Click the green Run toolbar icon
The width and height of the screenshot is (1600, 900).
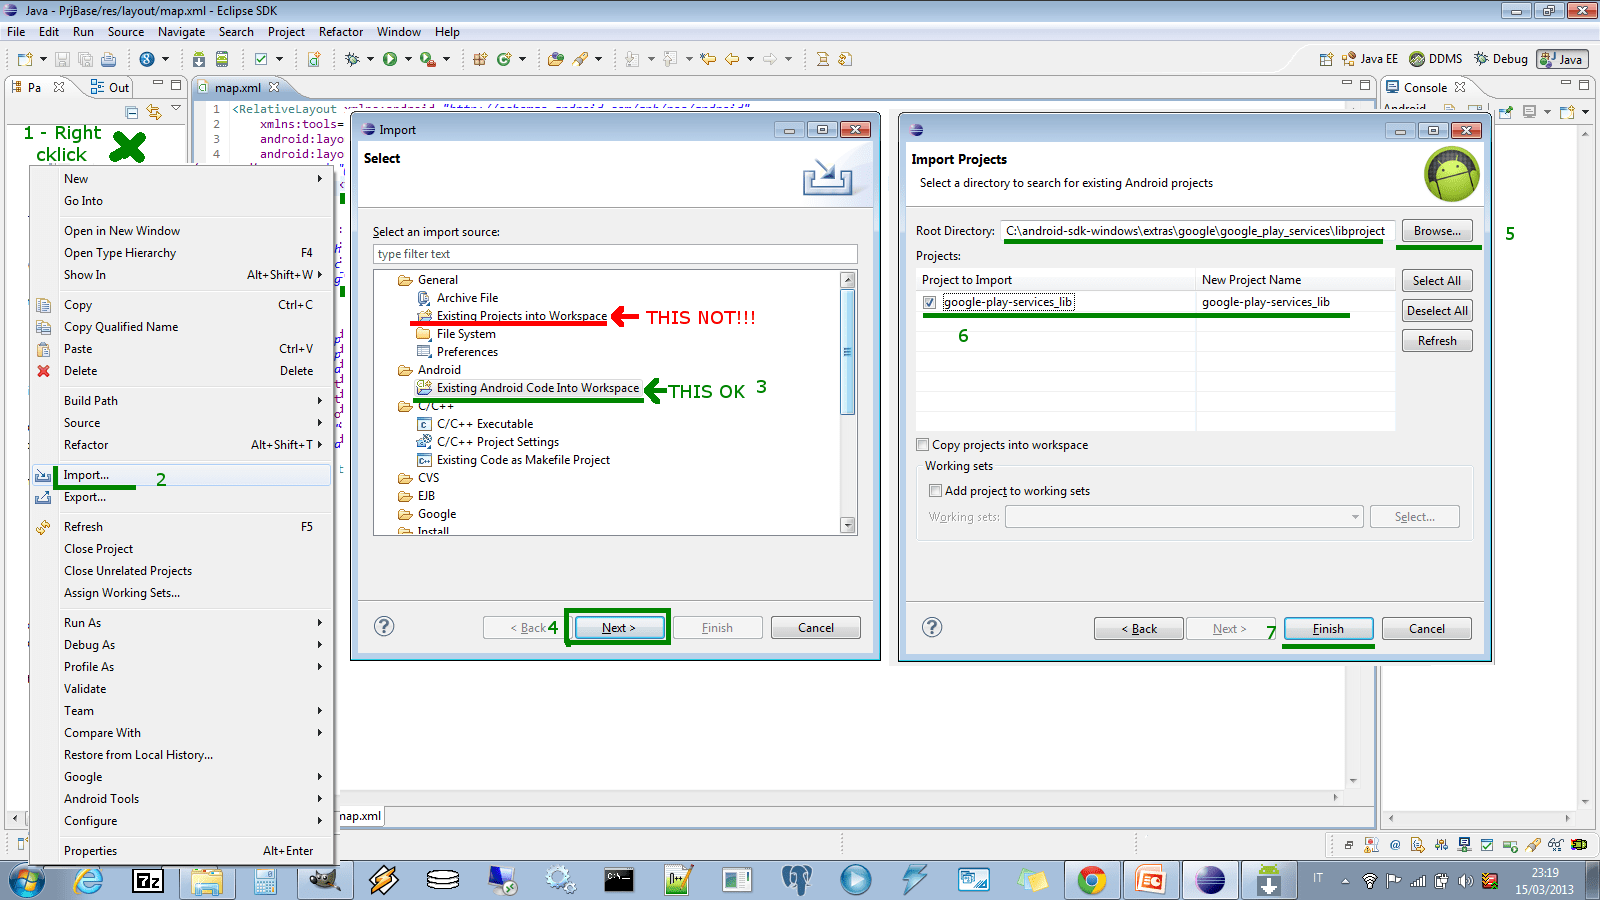point(390,59)
